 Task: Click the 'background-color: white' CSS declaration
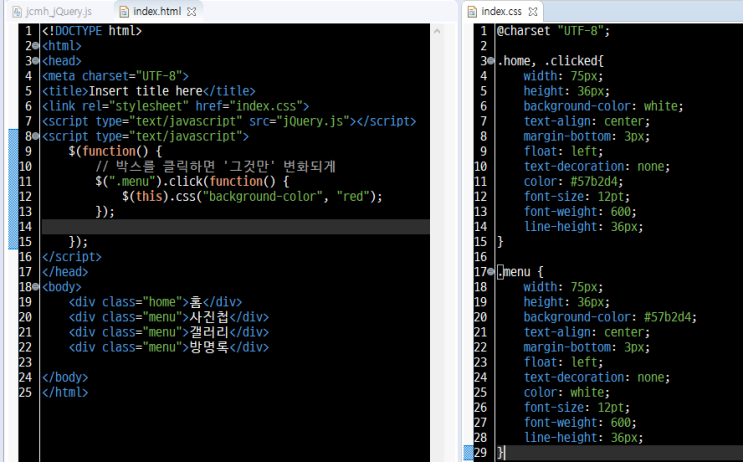coord(603,106)
